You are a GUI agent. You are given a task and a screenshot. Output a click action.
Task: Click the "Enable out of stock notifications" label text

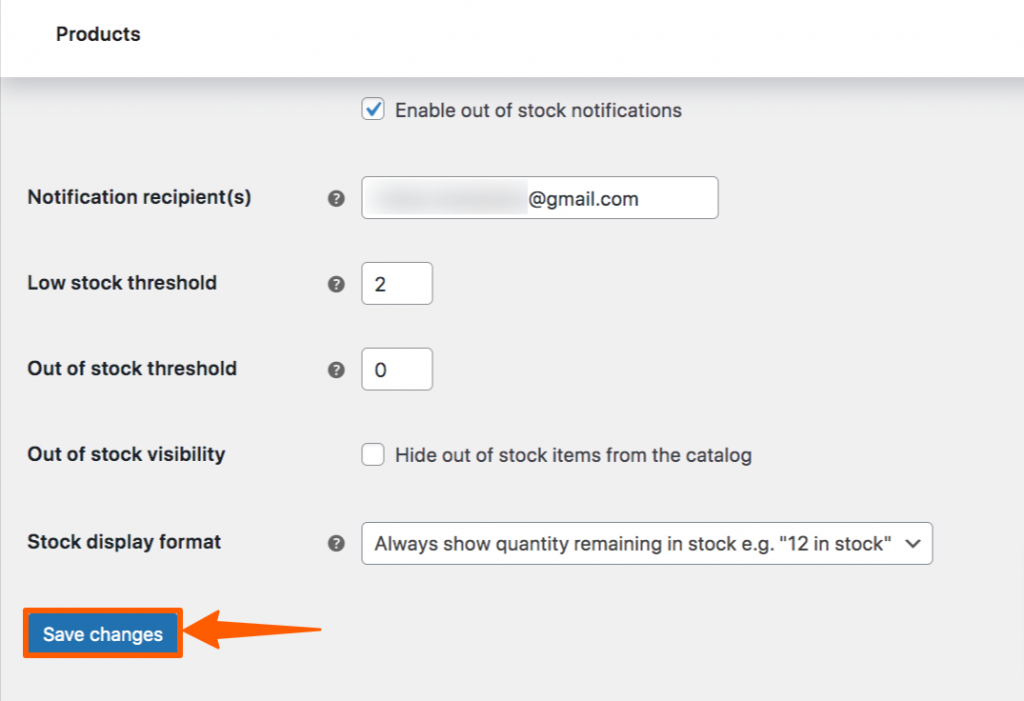538,110
